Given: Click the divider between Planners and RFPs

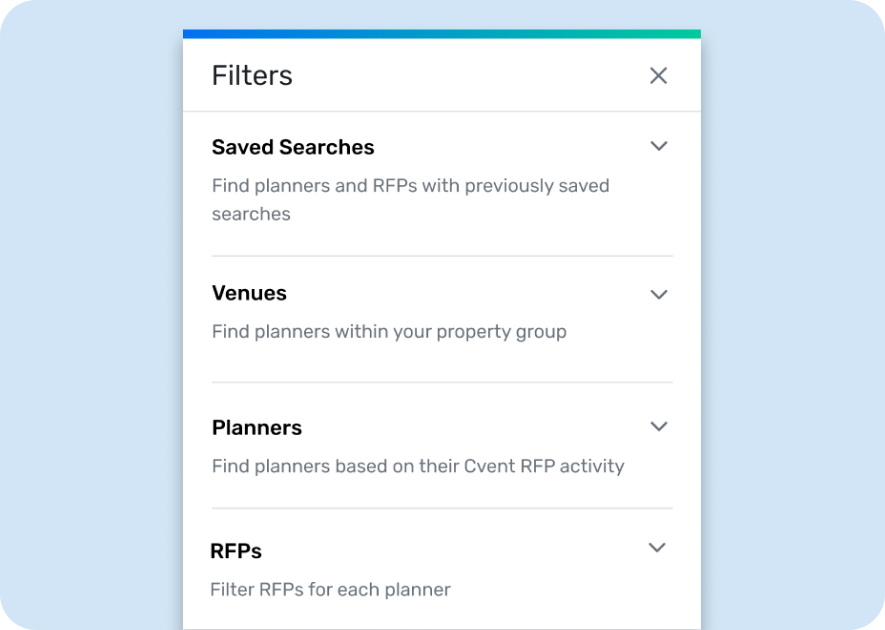Looking at the screenshot, I should click(x=442, y=508).
